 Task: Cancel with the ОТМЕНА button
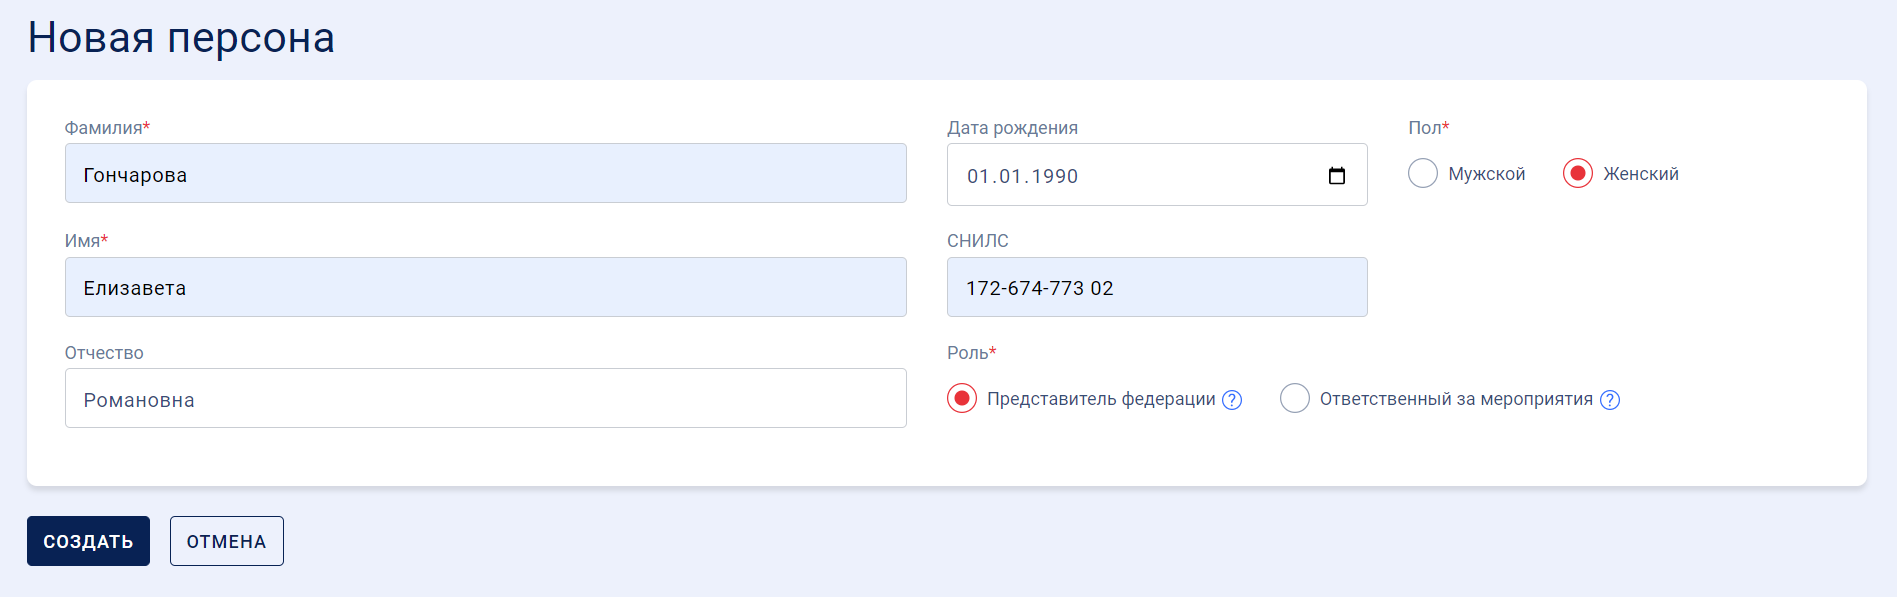227,541
